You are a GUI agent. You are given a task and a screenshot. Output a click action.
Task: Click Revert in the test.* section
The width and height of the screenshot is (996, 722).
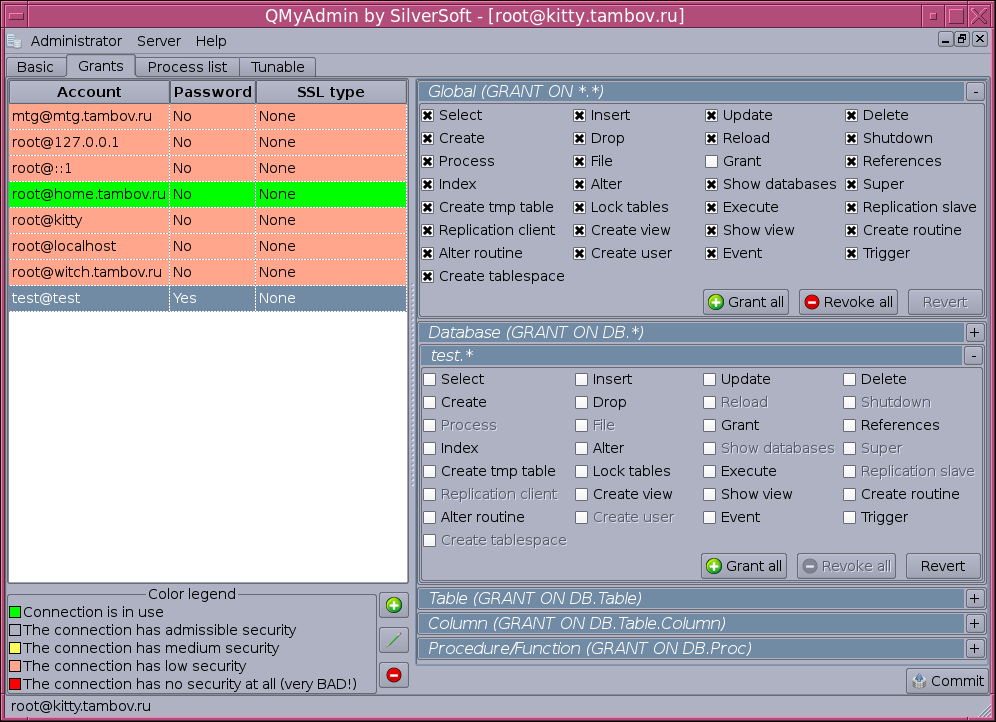pos(942,566)
